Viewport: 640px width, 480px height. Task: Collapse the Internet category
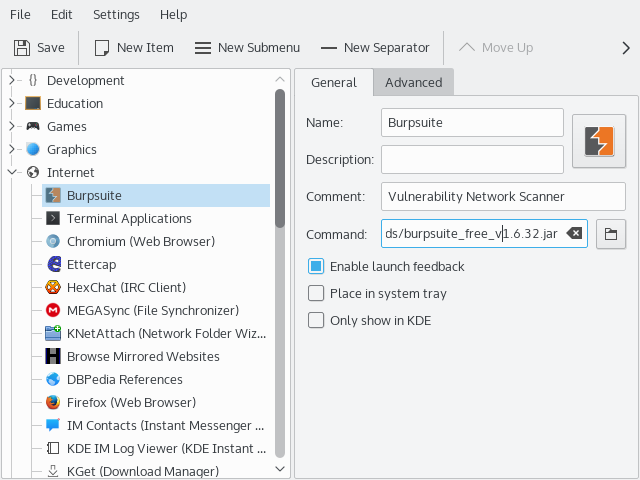coord(12,172)
